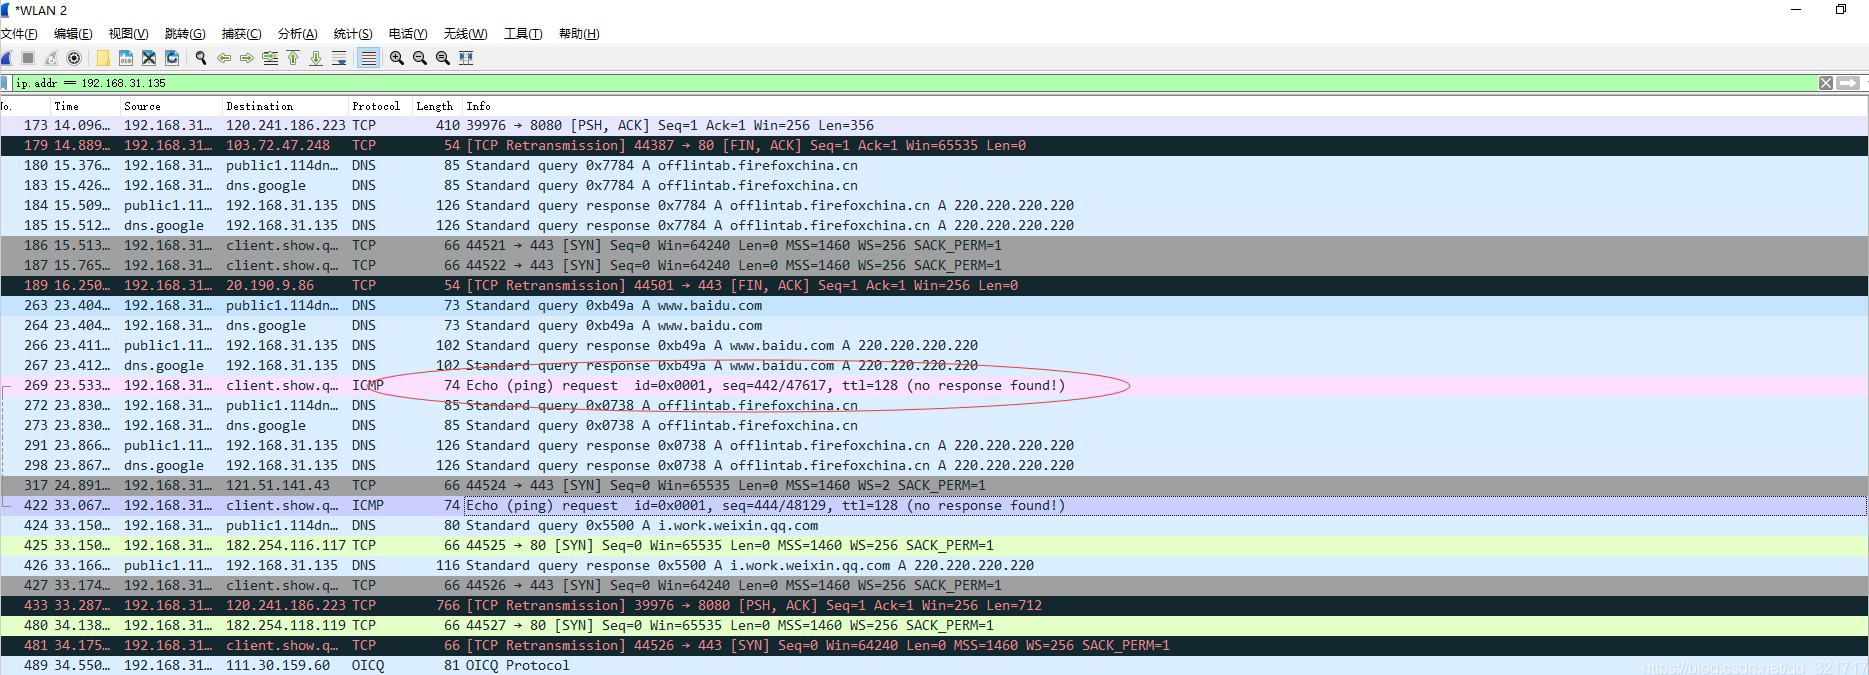Viewport: 1869px width, 675px height.
Task: Select packet 266 www.baidu.com query response
Action: point(933,346)
